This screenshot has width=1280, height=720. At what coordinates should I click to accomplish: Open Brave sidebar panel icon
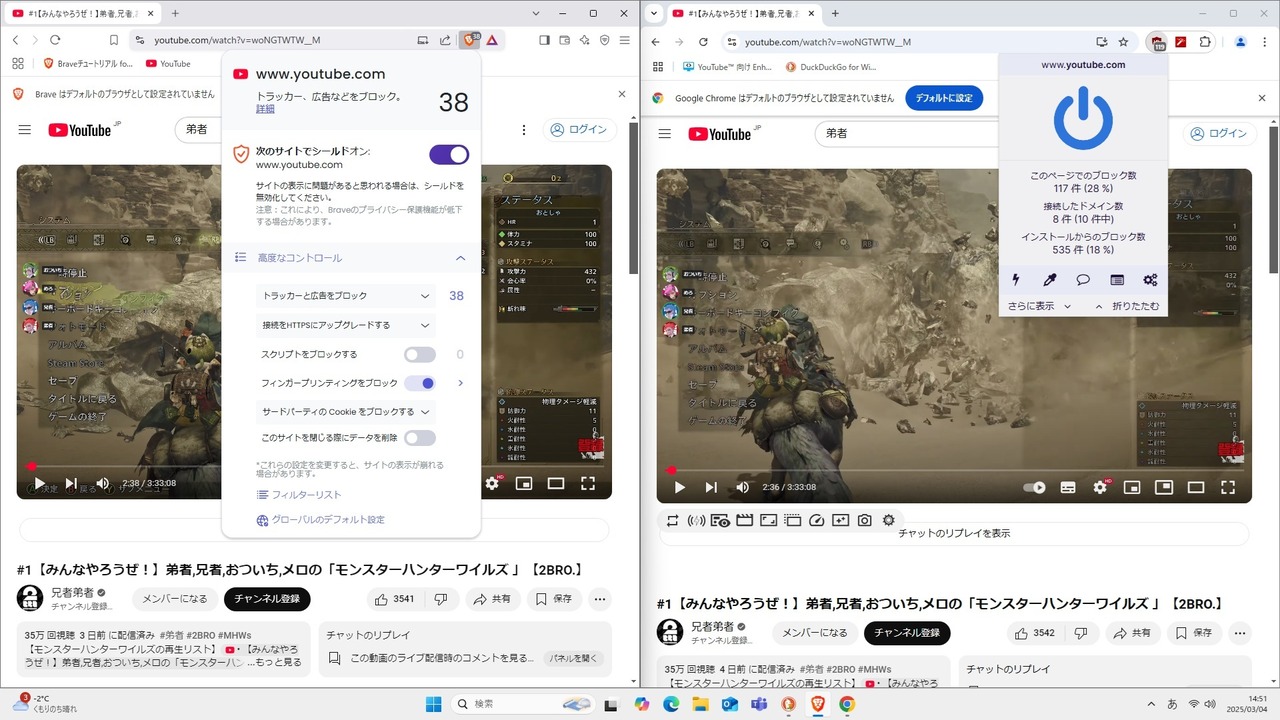coord(544,40)
